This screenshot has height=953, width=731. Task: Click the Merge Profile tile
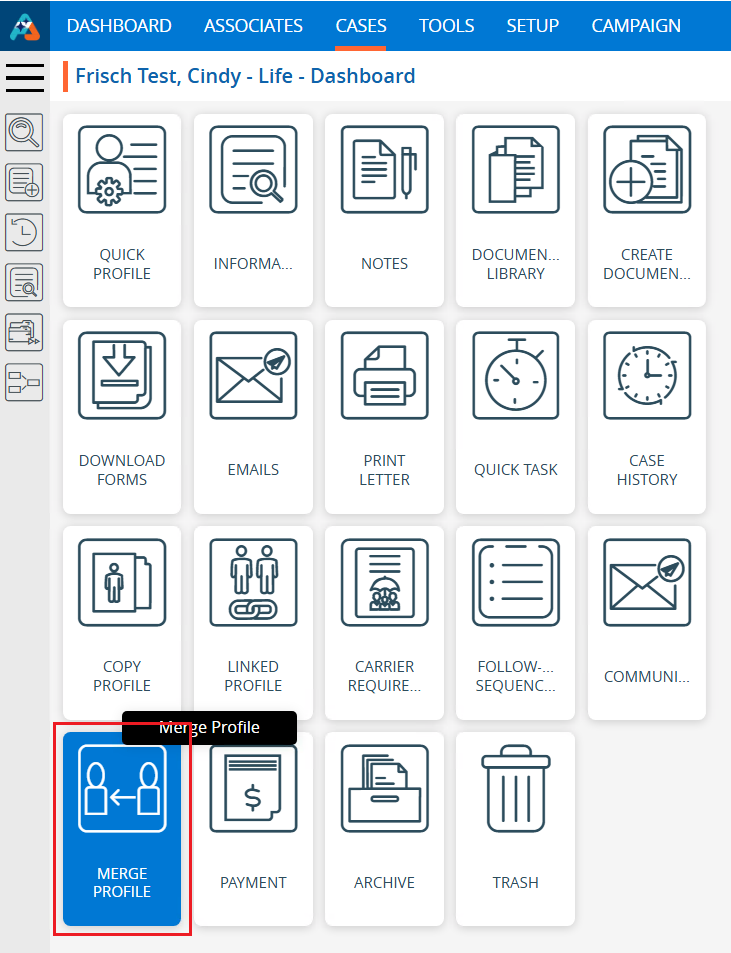[122, 829]
